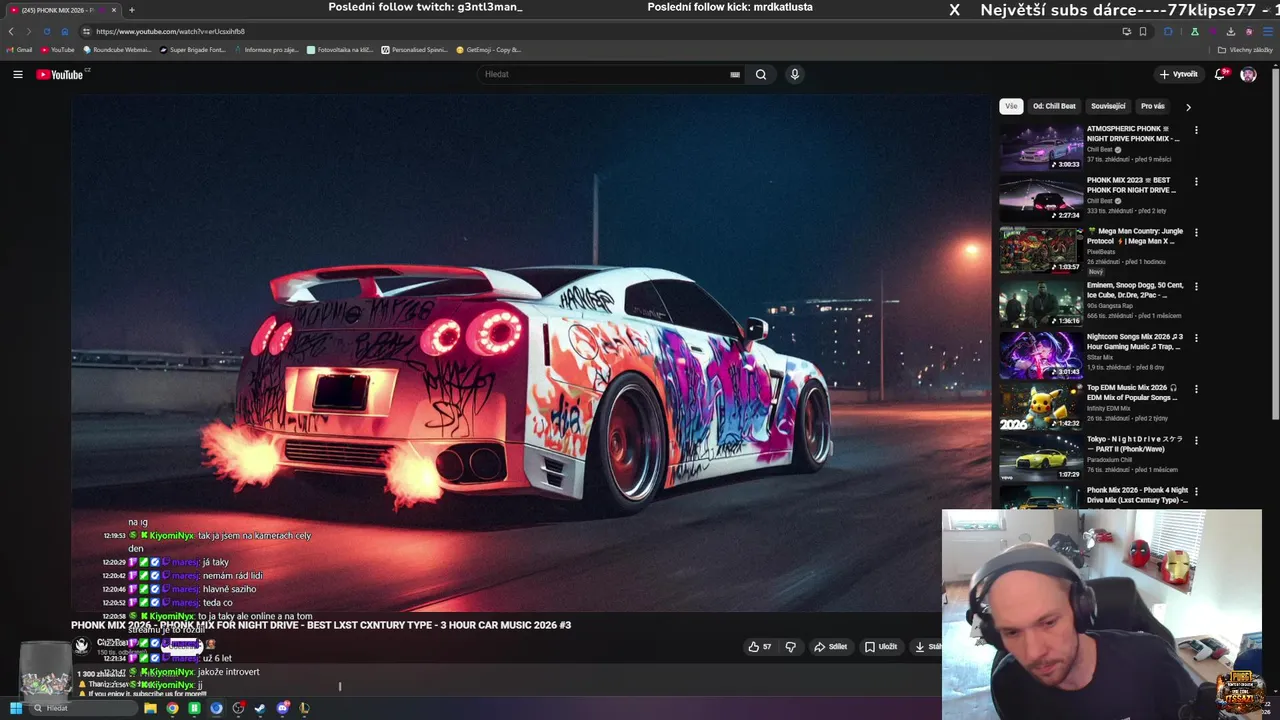This screenshot has width=1280, height=720.
Task: Open the on-screen keyboard icon in search box
Action: (735, 74)
